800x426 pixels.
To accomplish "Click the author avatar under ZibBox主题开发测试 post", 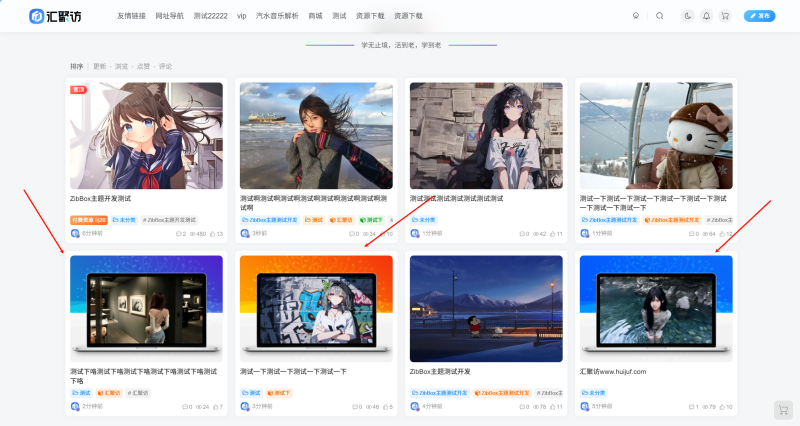I will [75, 233].
